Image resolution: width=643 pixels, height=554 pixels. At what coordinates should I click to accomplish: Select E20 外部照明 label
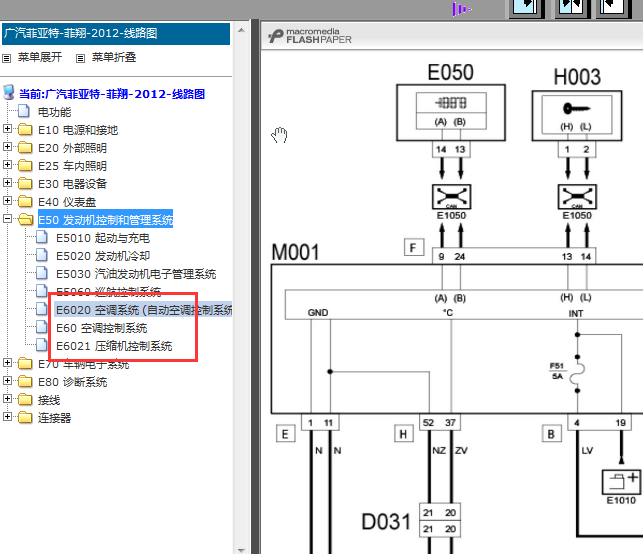(x=72, y=148)
